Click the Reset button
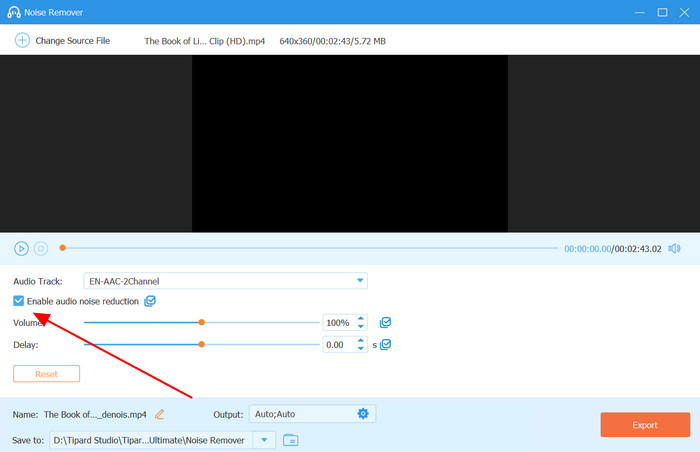Viewport: 700px width, 452px height. pos(46,374)
